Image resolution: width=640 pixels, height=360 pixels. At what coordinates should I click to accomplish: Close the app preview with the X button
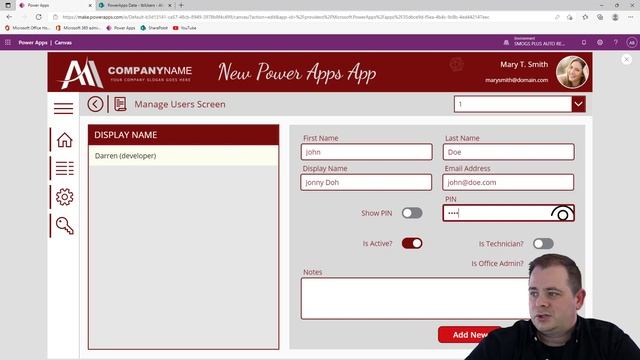pyautogui.click(x=627, y=60)
